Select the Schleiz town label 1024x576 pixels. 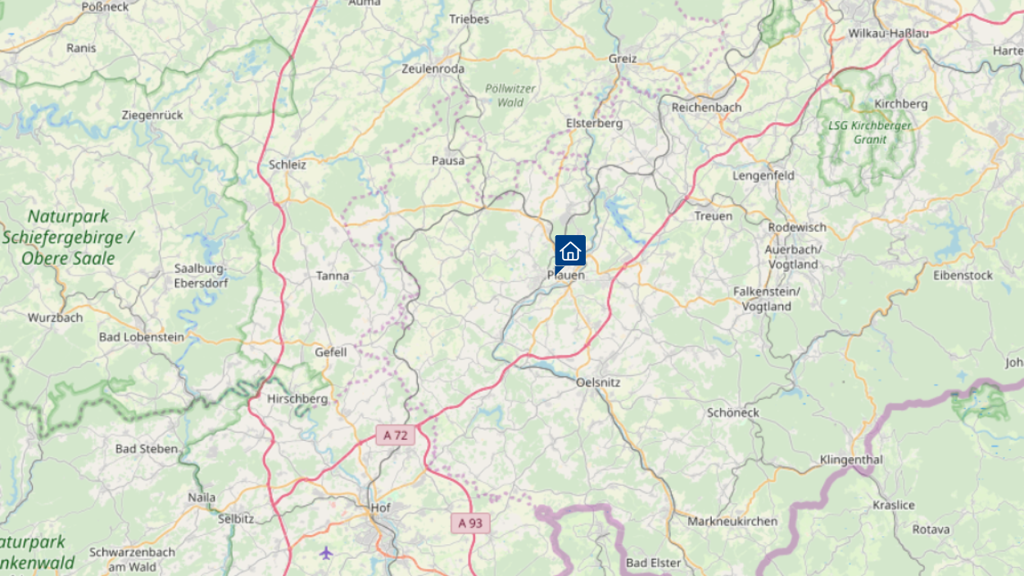pos(287,165)
